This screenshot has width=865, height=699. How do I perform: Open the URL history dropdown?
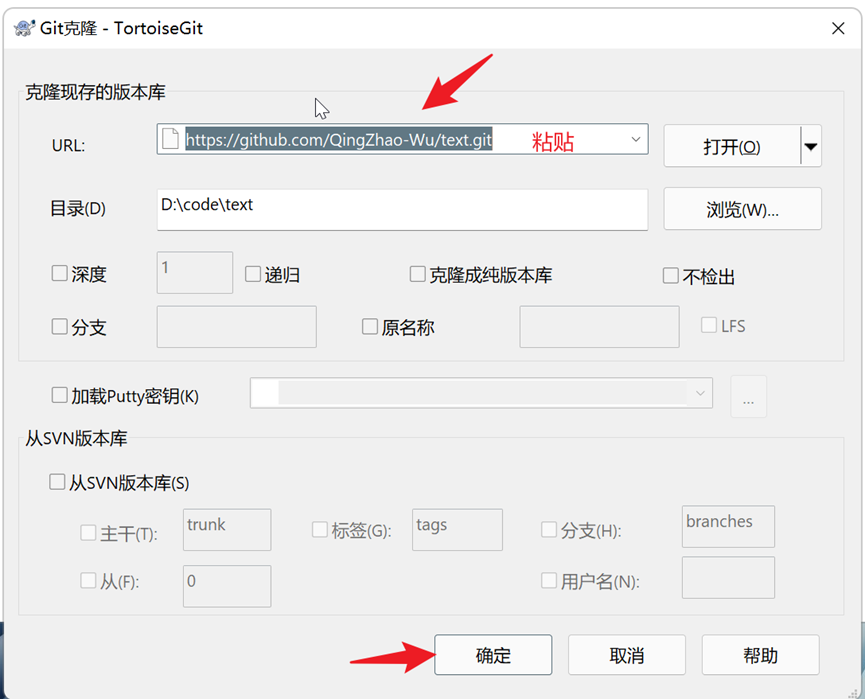point(636,140)
